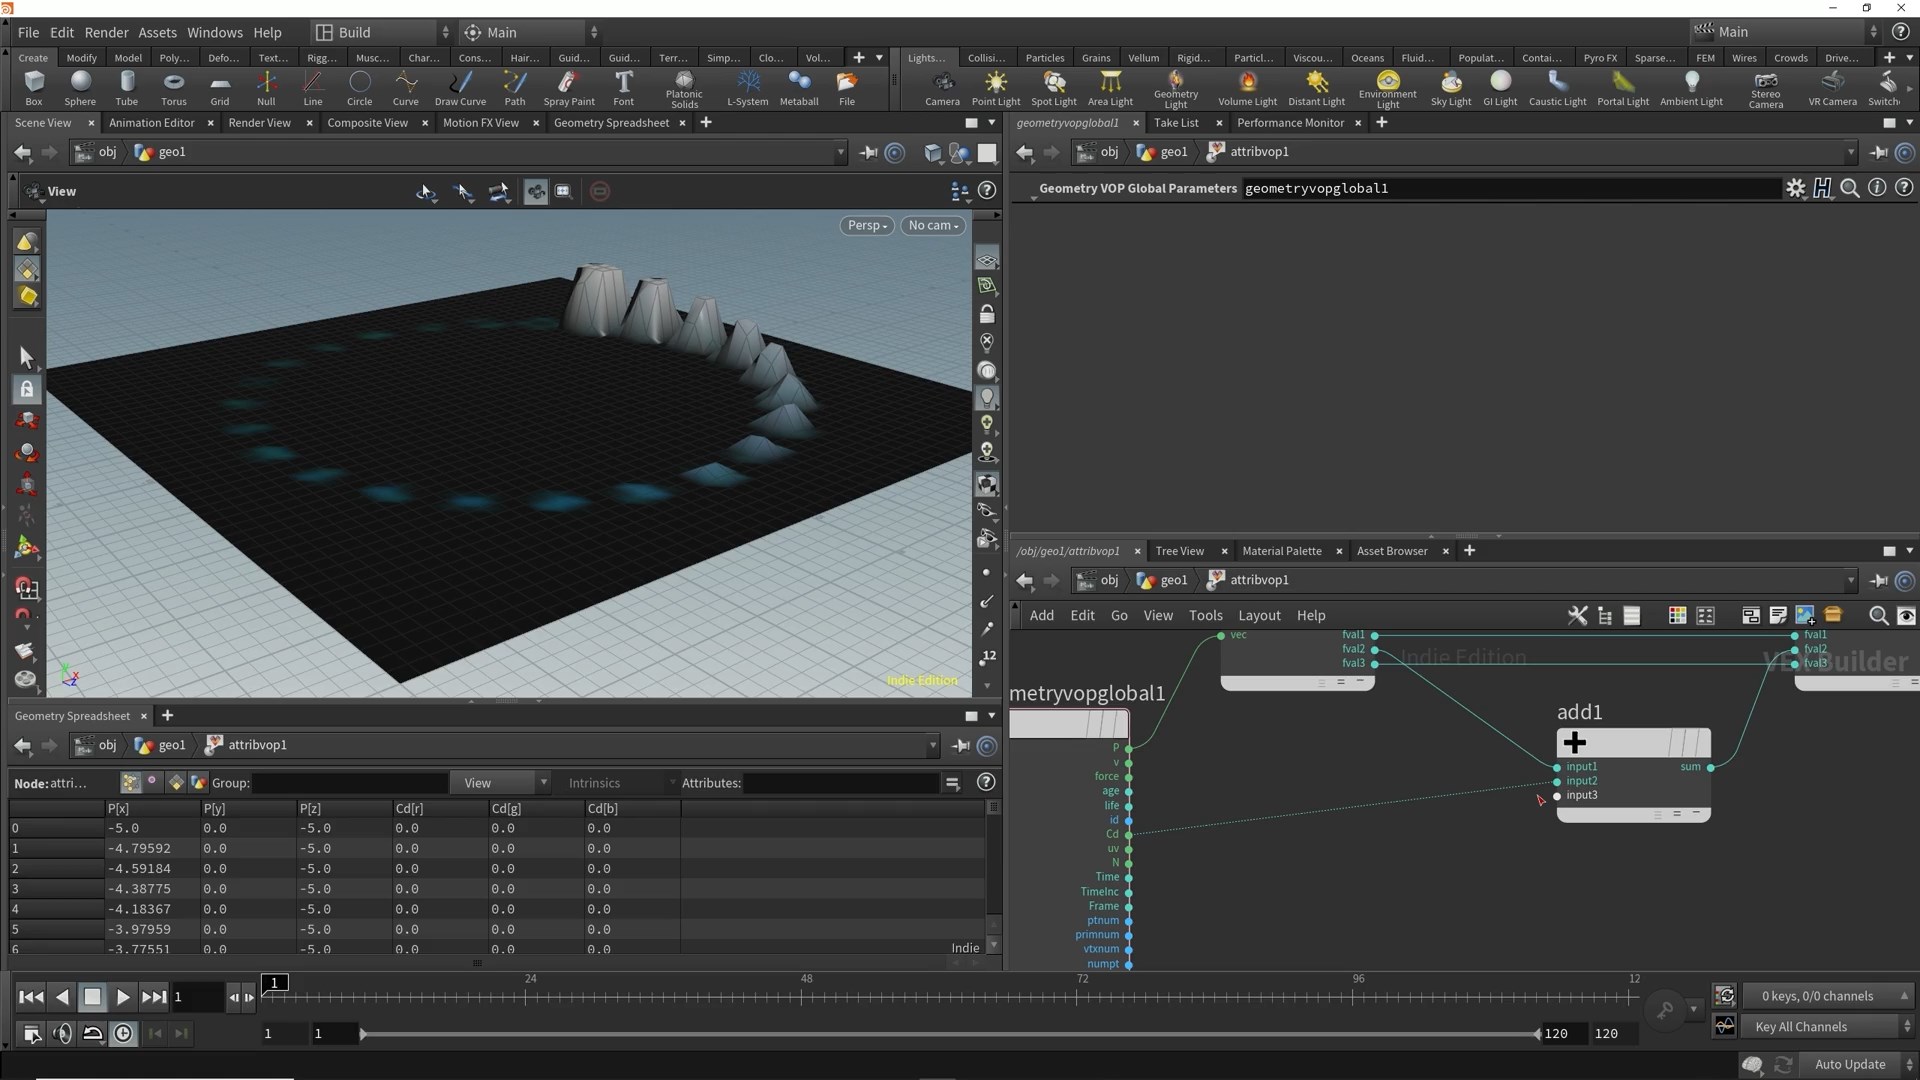1920x1080 pixels.
Task: Select the Grid shelf tool
Action: [x=220, y=88]
